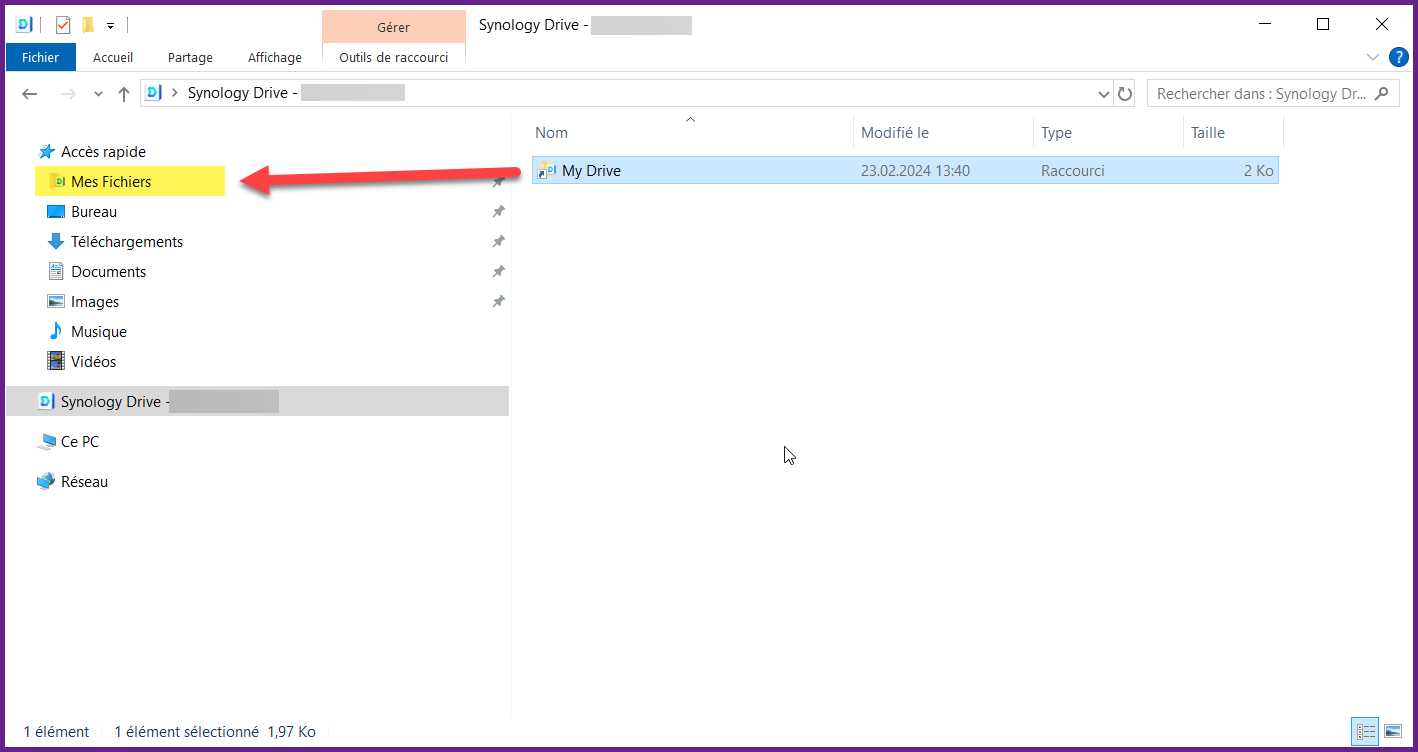Go up one folder level with up arrow

pos(124,94)
